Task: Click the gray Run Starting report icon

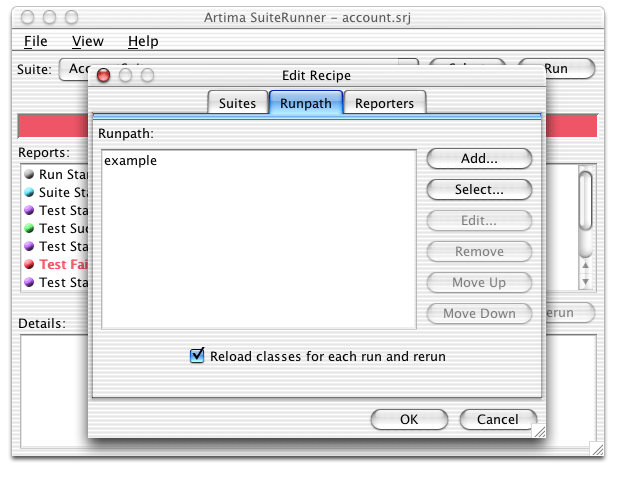Action: coord(29,174)
